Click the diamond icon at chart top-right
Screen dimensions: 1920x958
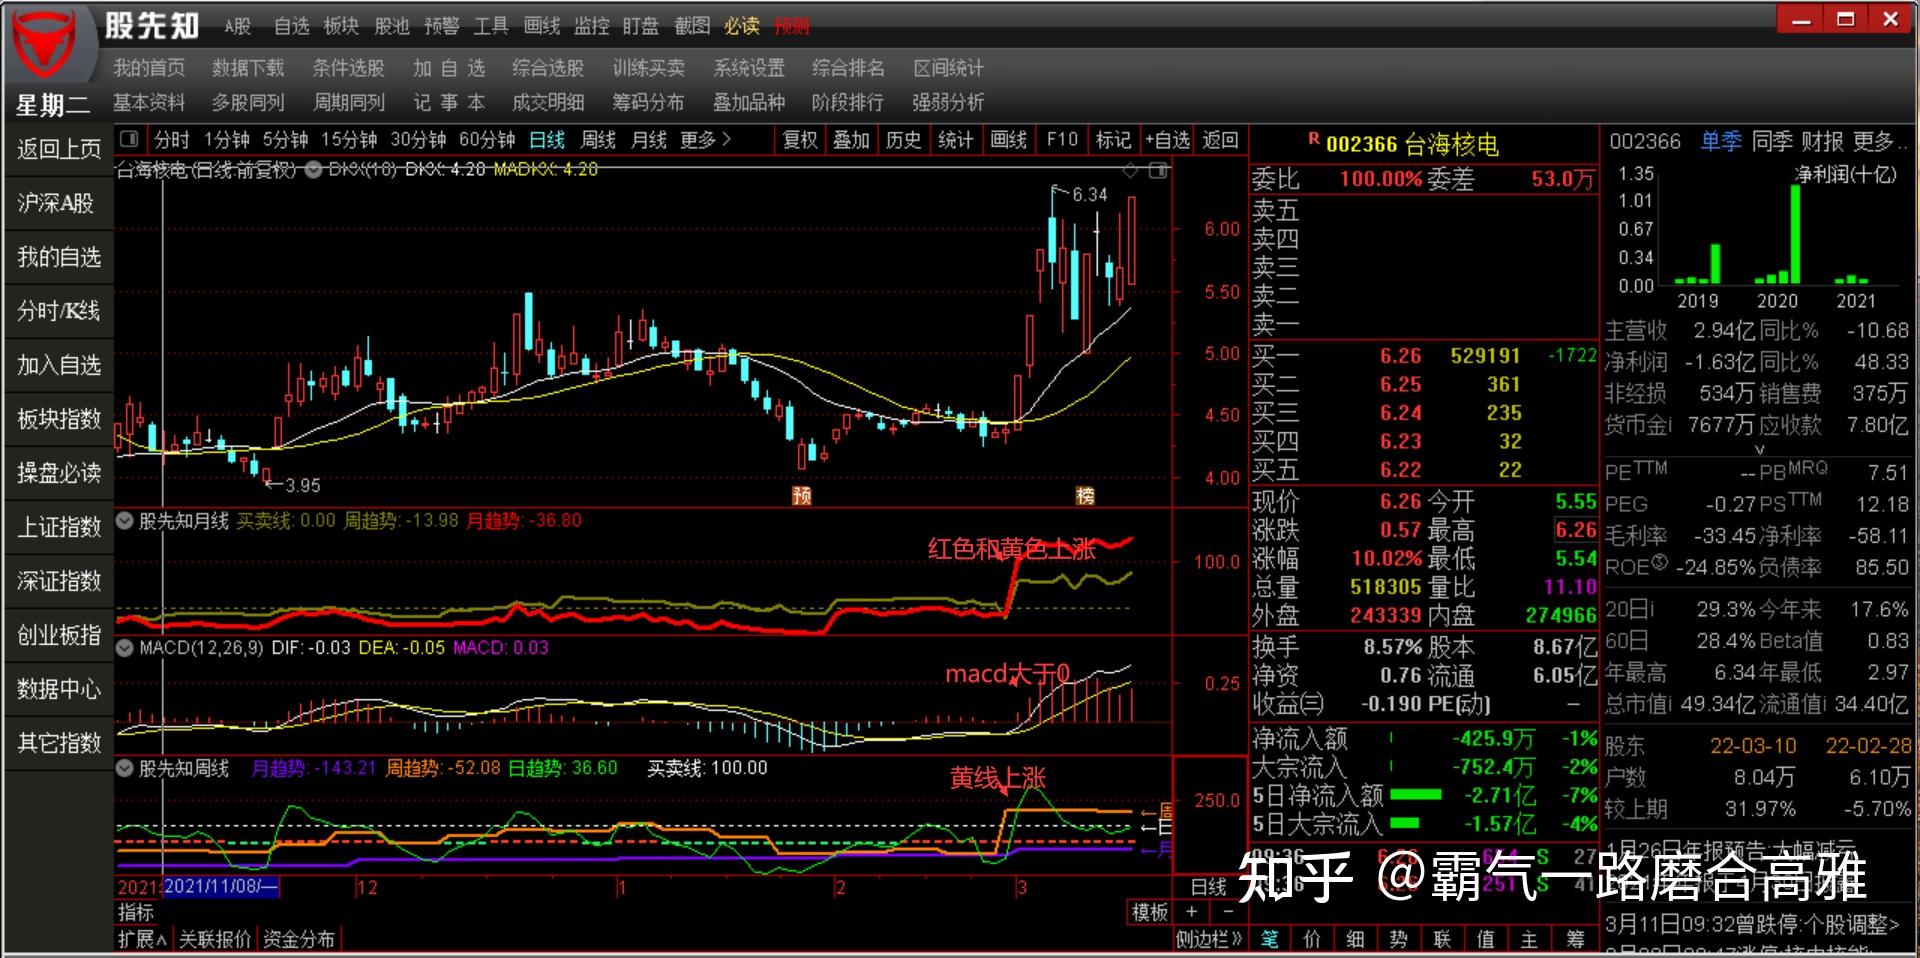pos(1130,171)
